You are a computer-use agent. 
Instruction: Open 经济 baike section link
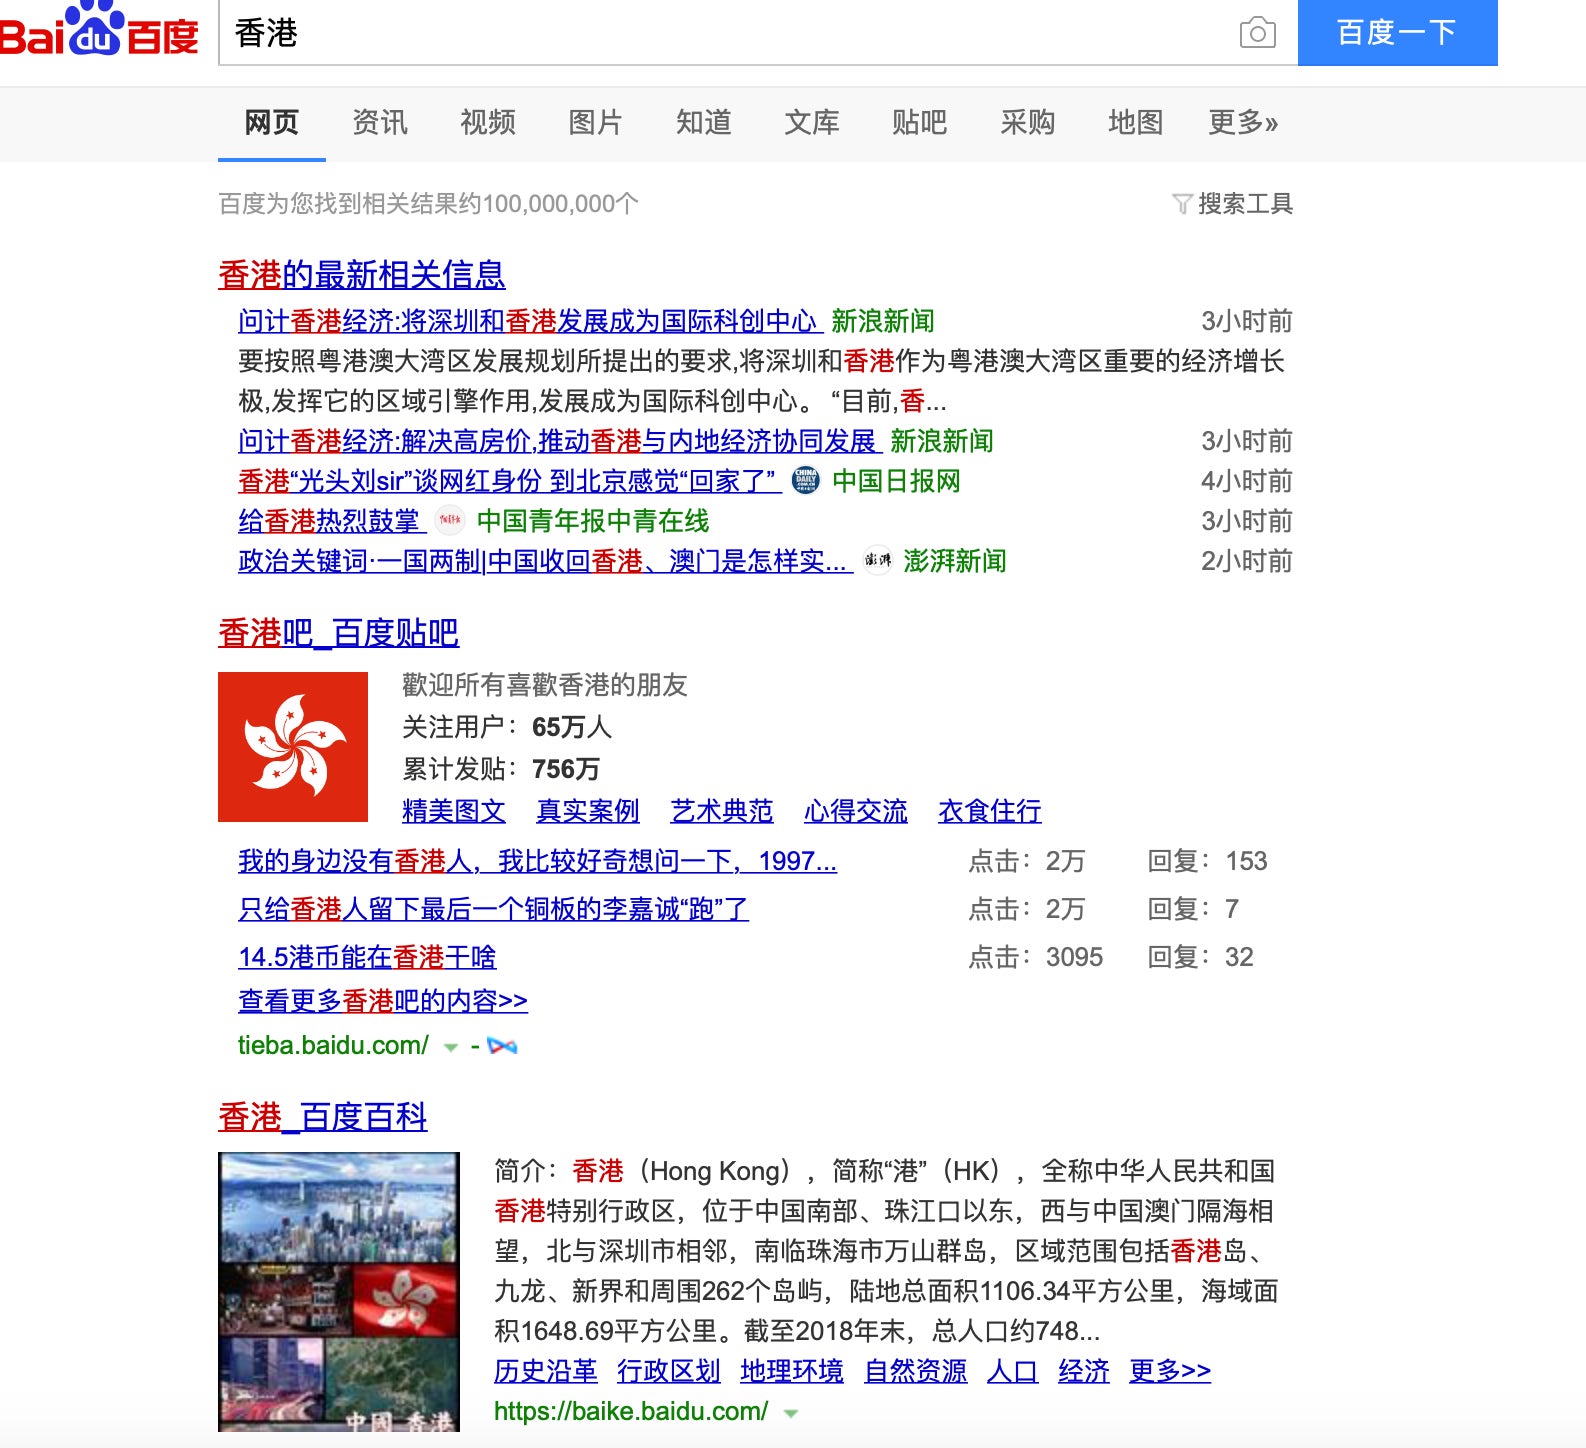click(1084, 1371)
